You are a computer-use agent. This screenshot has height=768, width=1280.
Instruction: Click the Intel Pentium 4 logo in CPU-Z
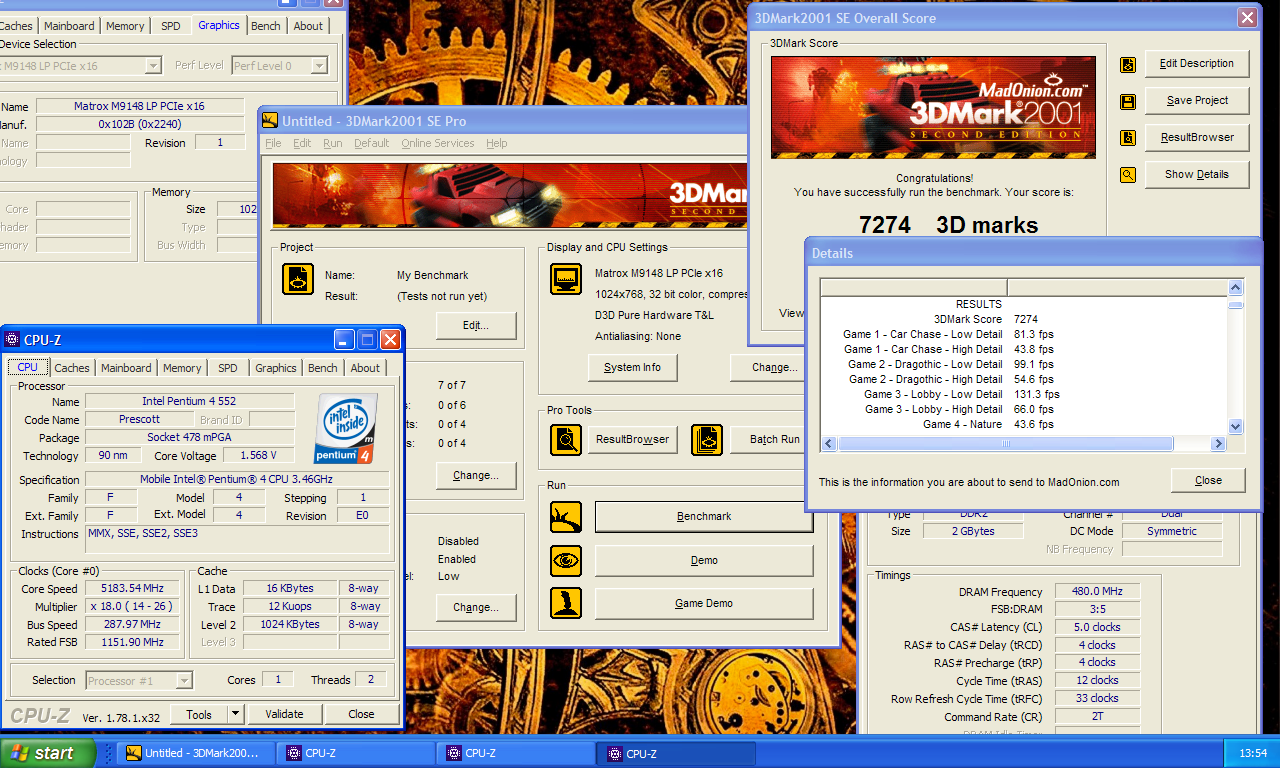click(345, 428)
